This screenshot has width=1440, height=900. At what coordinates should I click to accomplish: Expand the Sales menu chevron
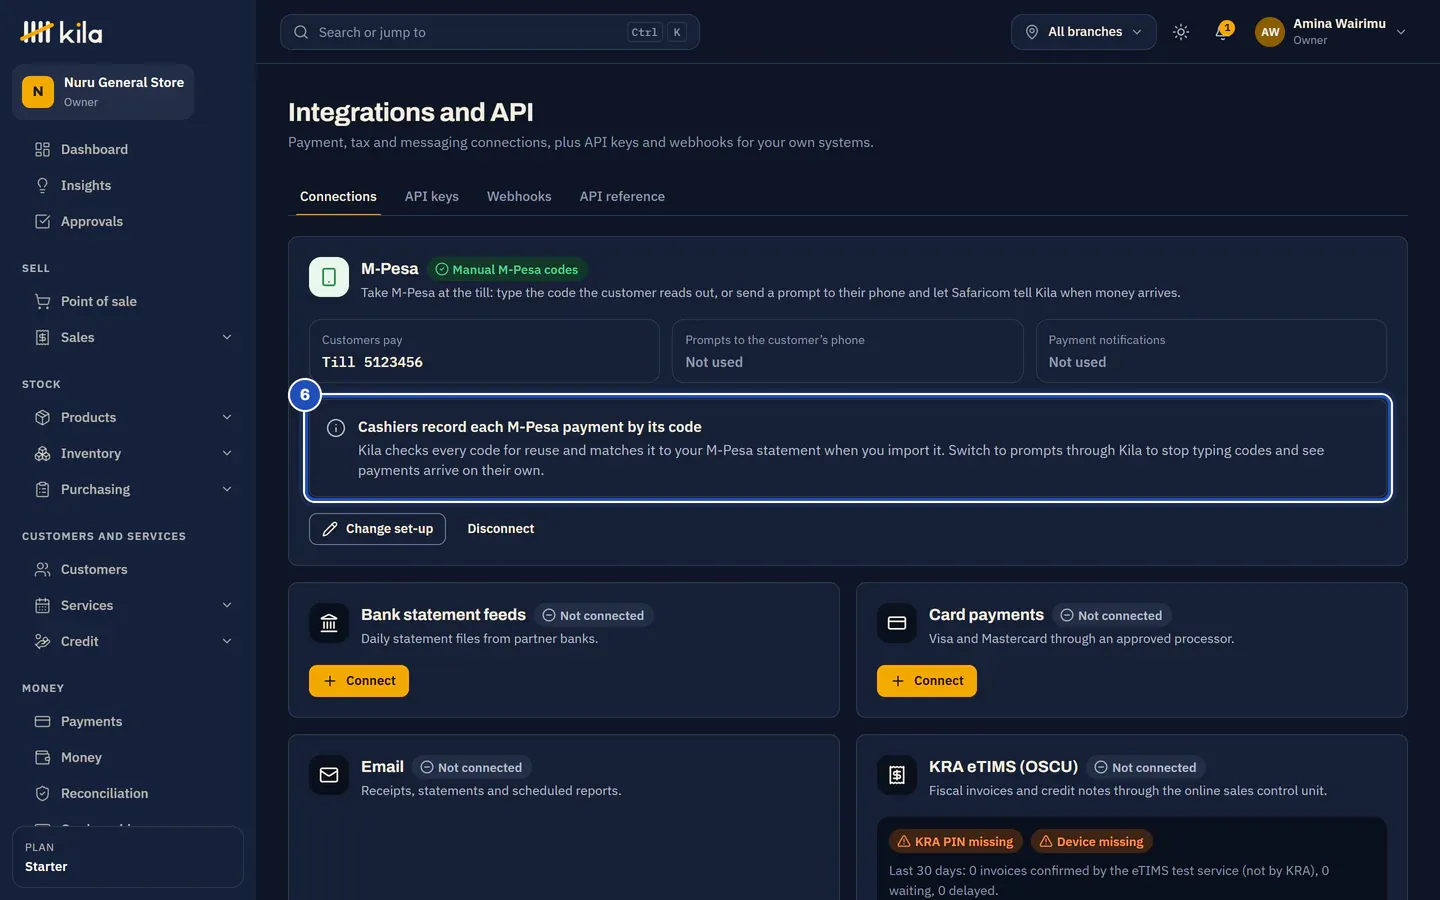click(227, 338)
